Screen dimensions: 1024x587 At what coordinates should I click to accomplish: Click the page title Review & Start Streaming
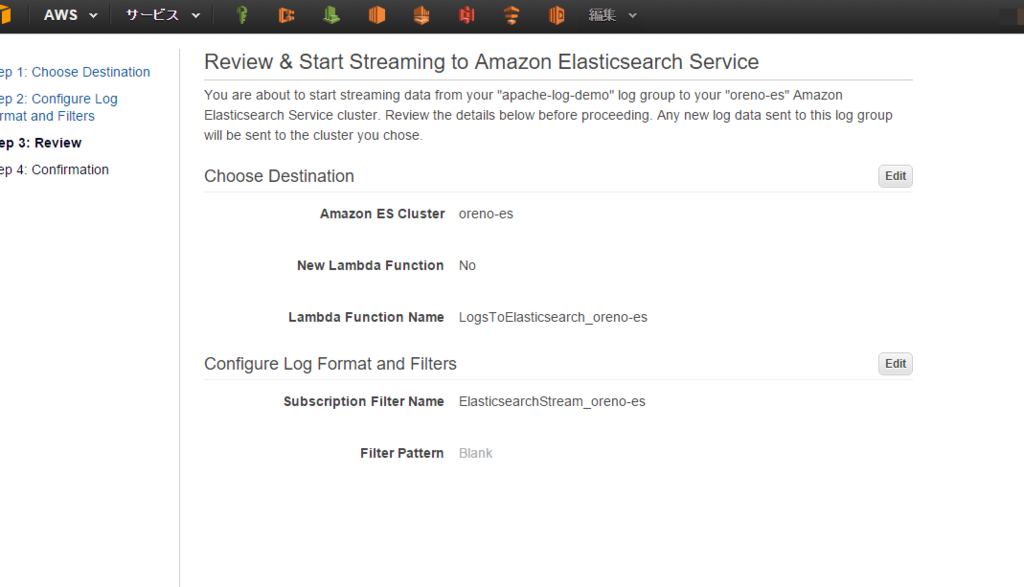click(x=481, y=62)
